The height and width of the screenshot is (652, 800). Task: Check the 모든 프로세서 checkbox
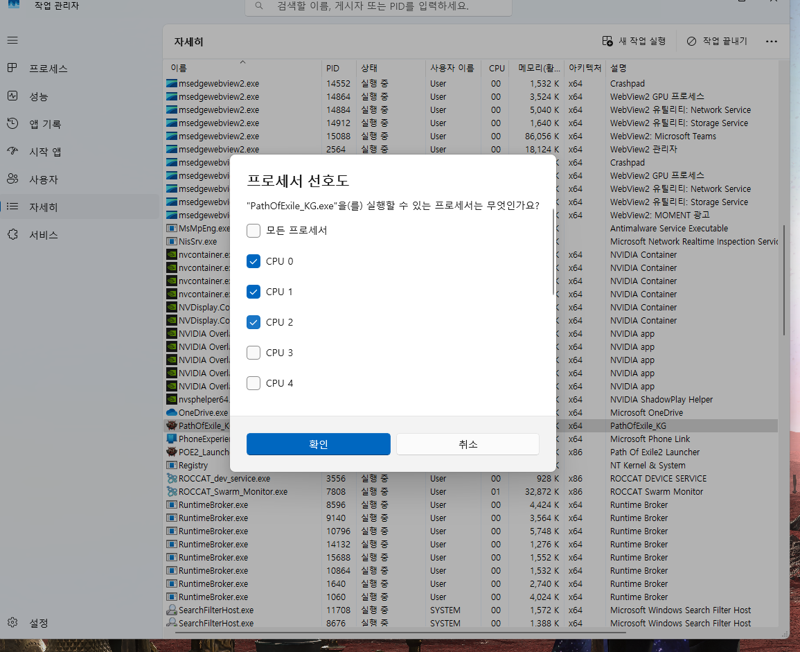[254, 231]
